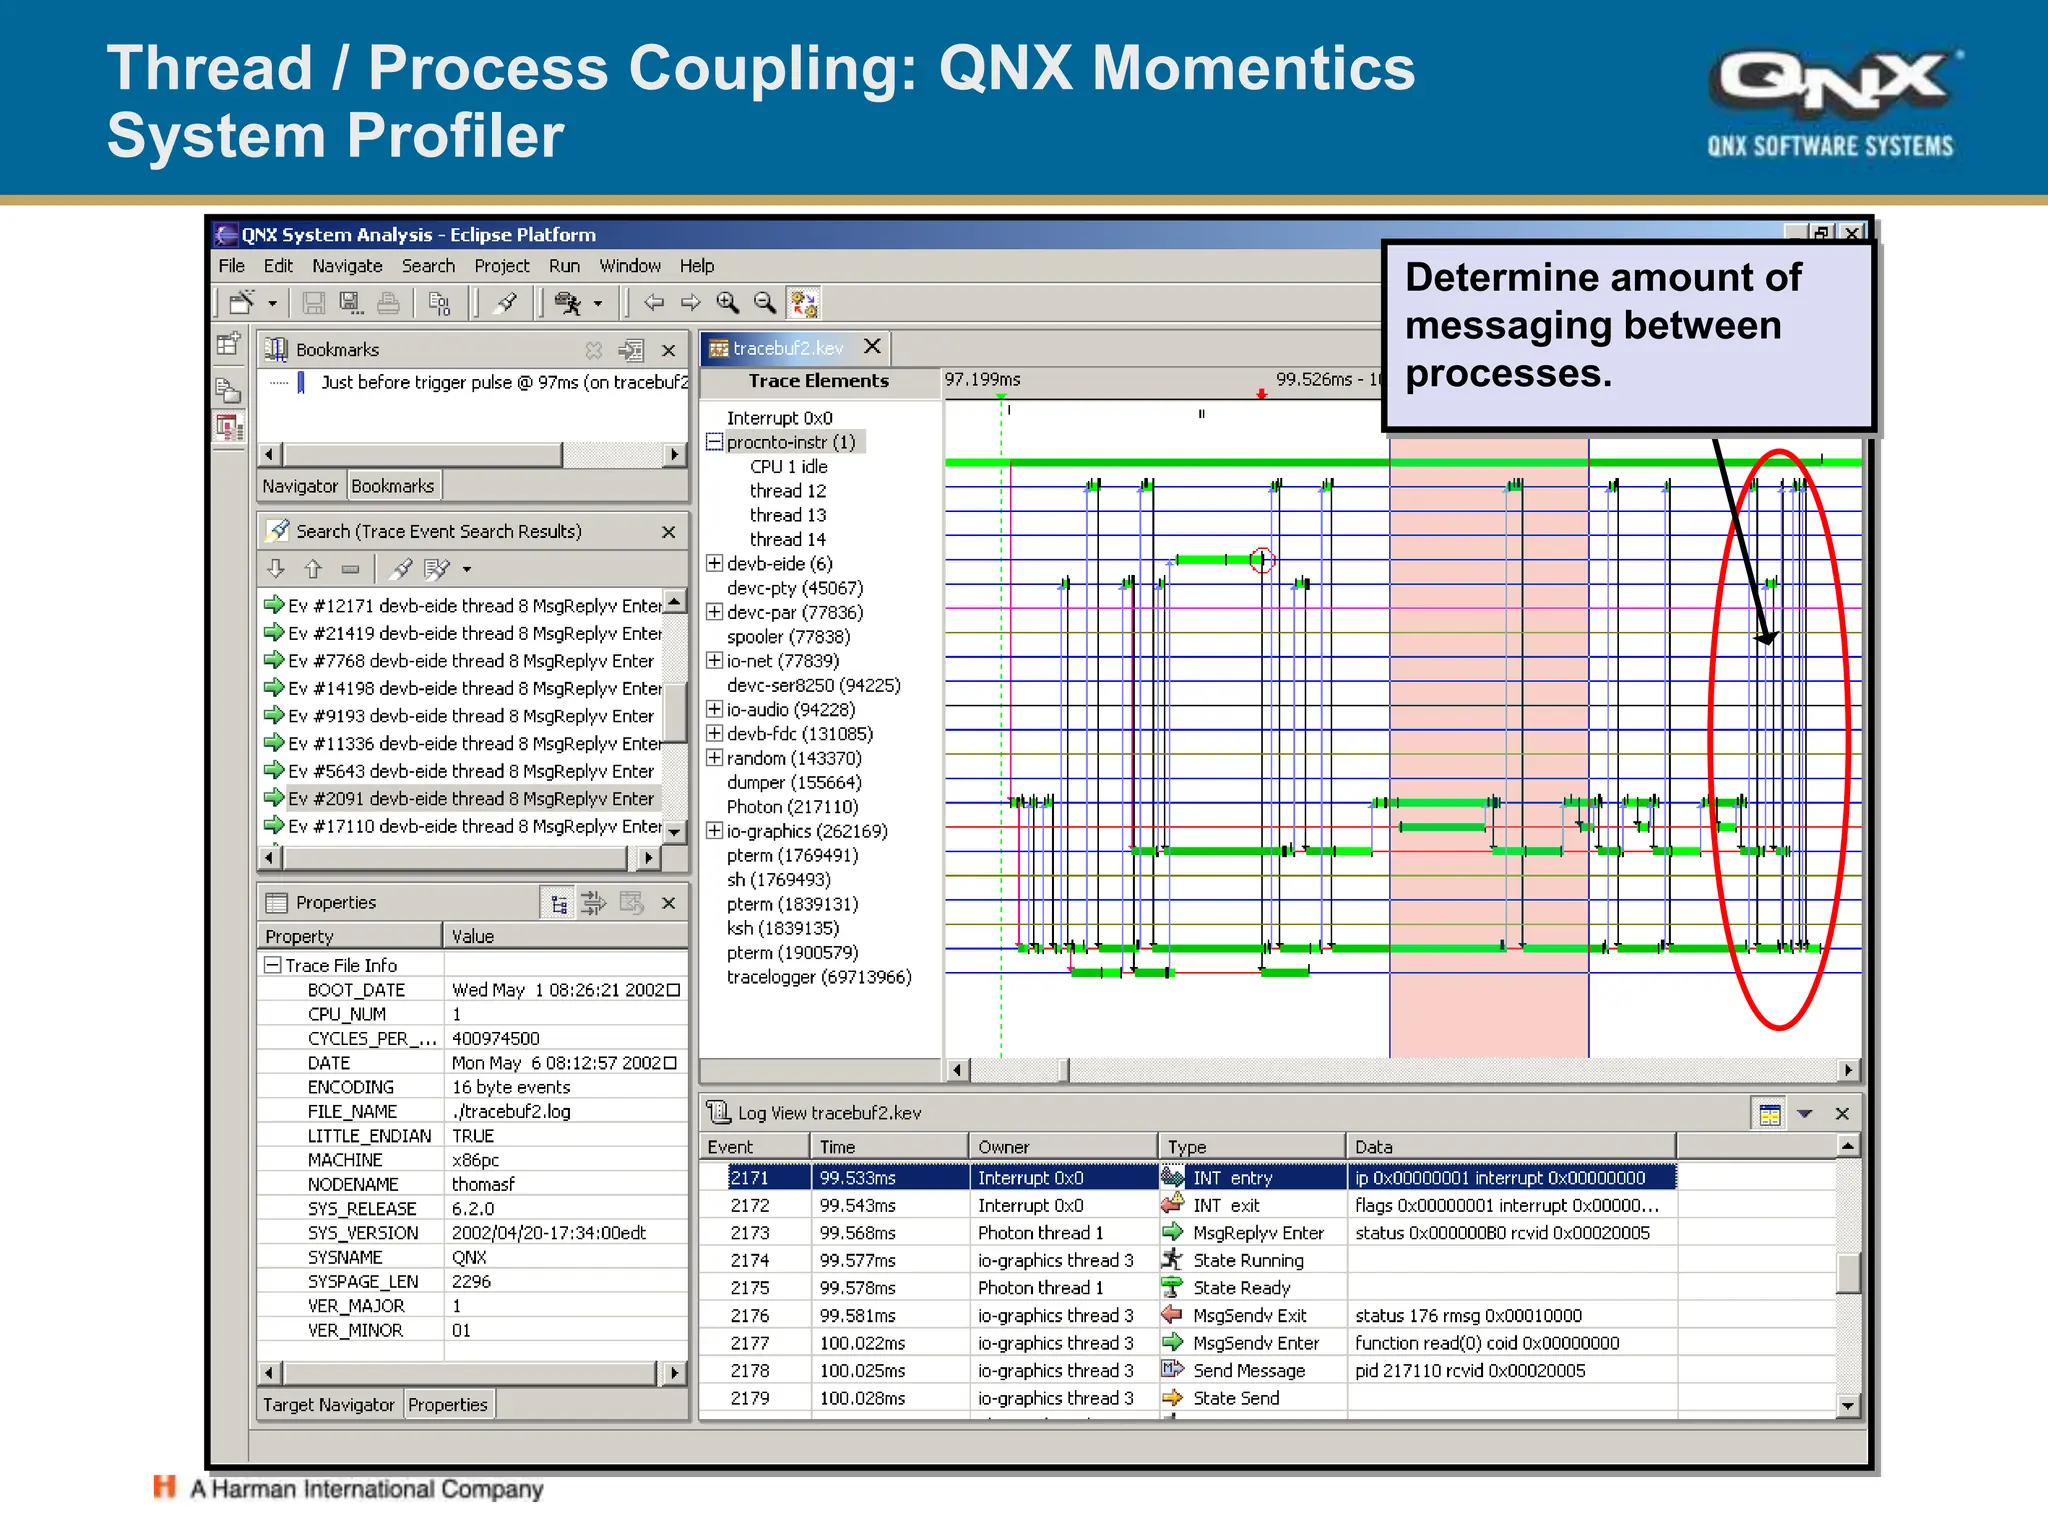The width and height of the screenshot is (2048, 1536).
Task: Click the running-man Run toolbar icon
Action: click(x=568, y=302)
